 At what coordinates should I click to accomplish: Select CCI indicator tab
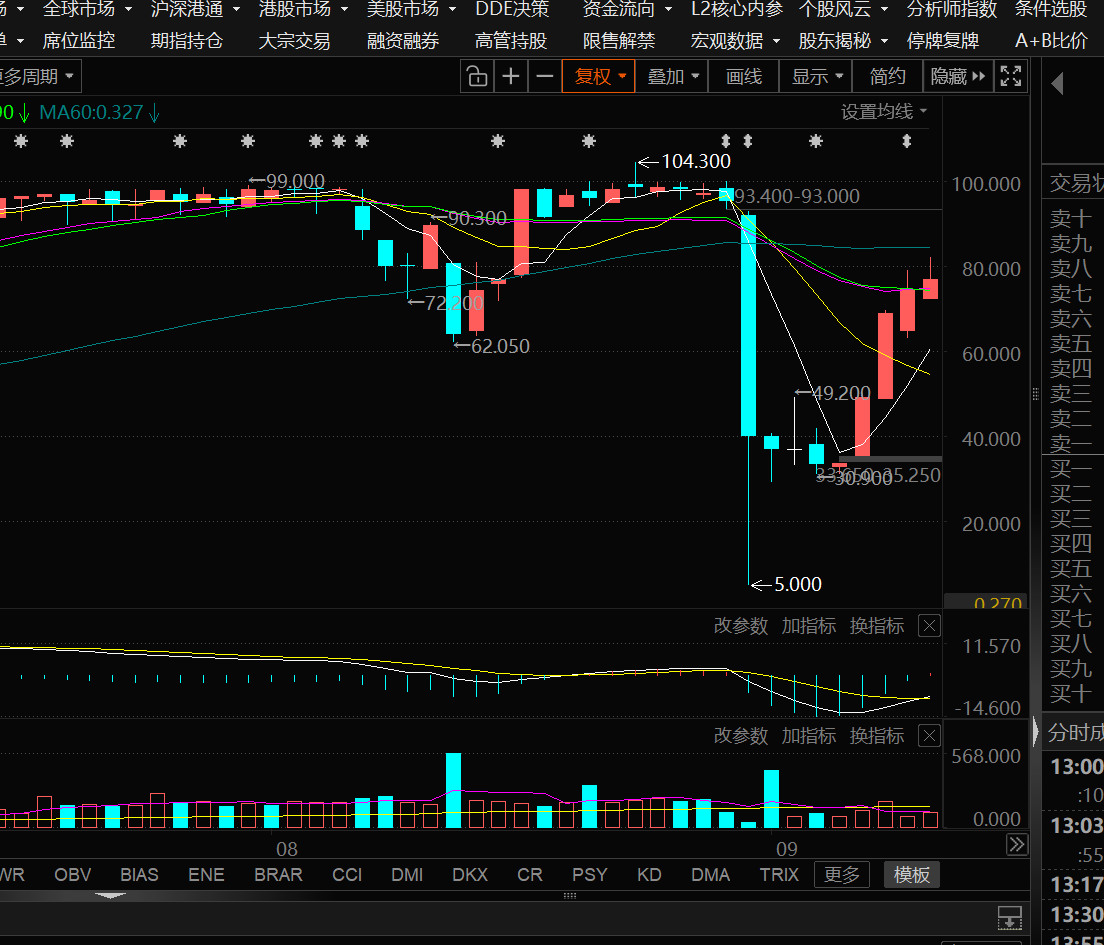tap(346, 875)
